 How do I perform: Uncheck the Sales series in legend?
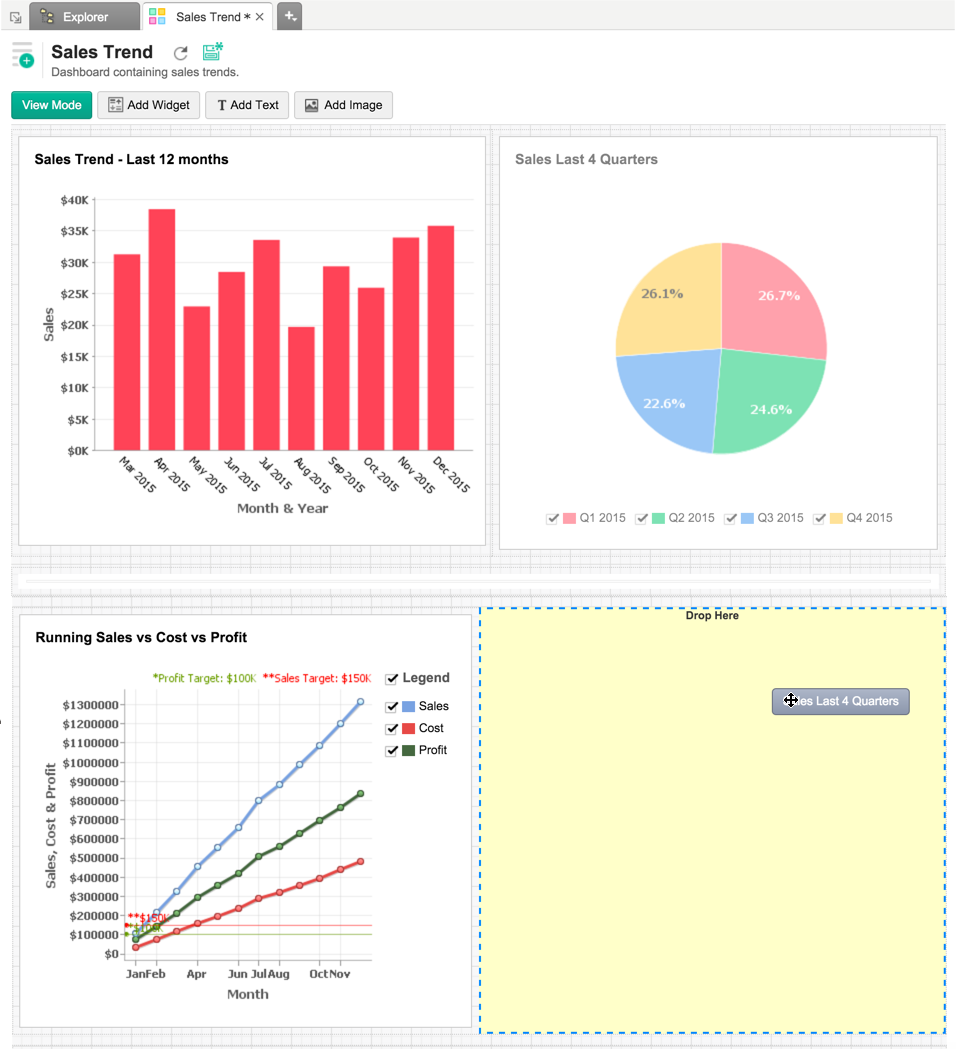pyautogui.click(x=391, y=705)
